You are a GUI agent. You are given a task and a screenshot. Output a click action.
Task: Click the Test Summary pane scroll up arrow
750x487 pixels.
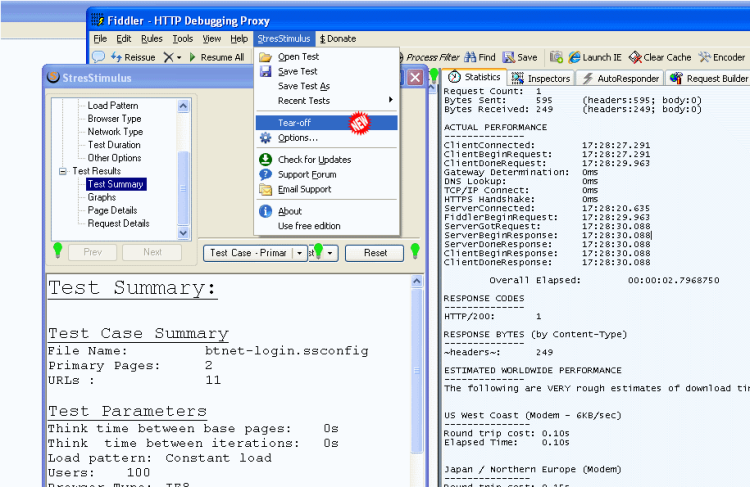coord(417,281)
